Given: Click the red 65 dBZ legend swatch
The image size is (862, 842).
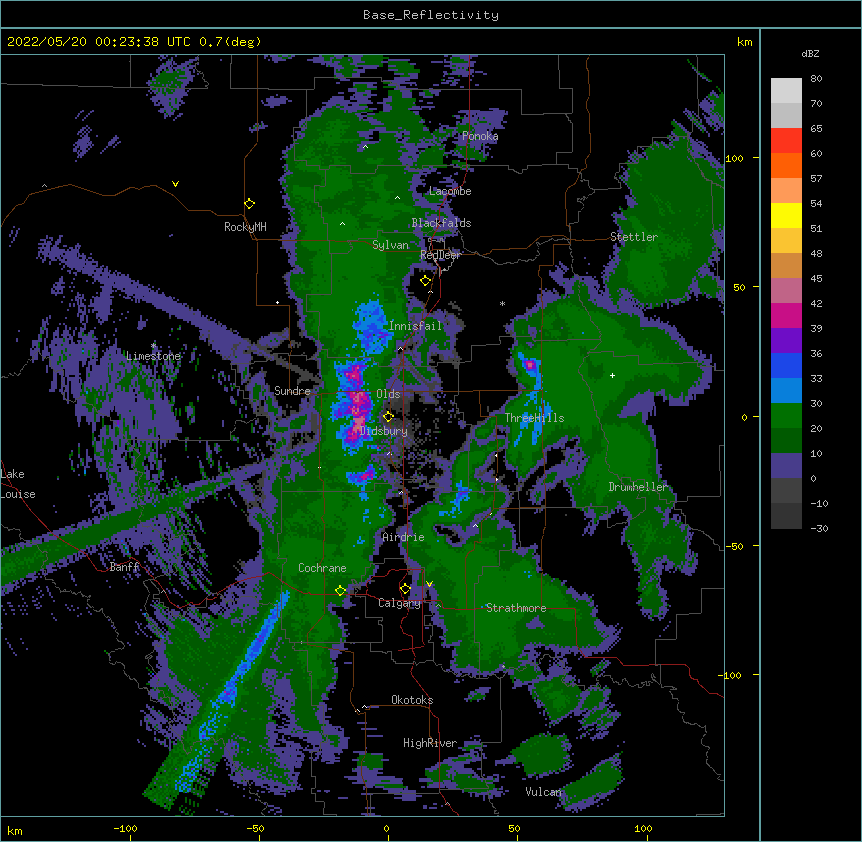Looking at the screenshot, I should 786,141.
